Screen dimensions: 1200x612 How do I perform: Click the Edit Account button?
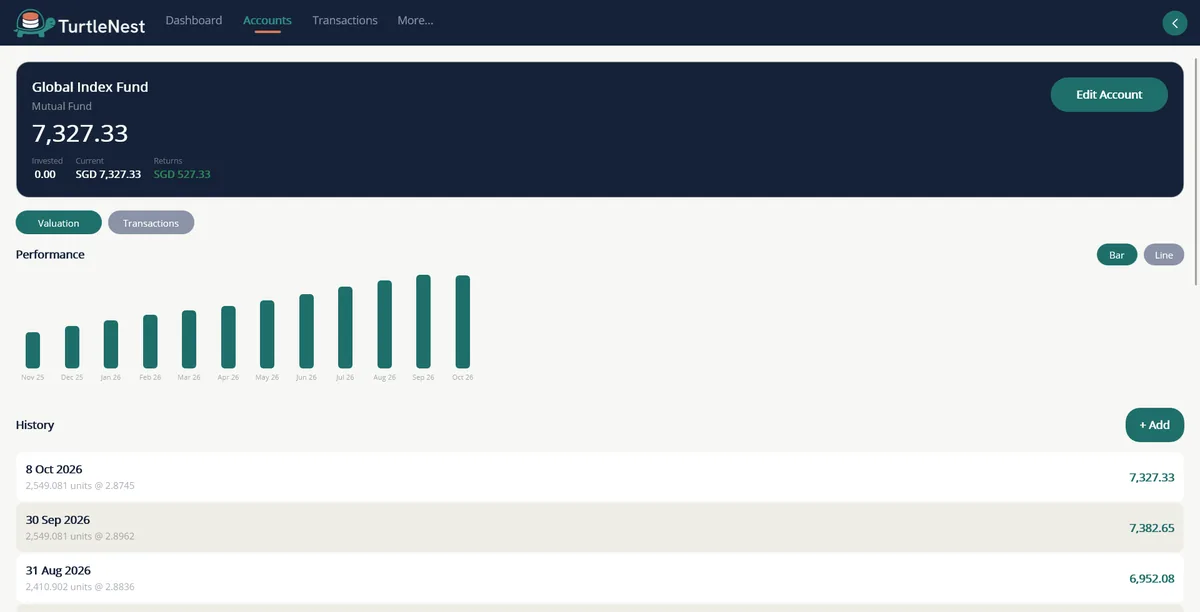point(1109,95)
